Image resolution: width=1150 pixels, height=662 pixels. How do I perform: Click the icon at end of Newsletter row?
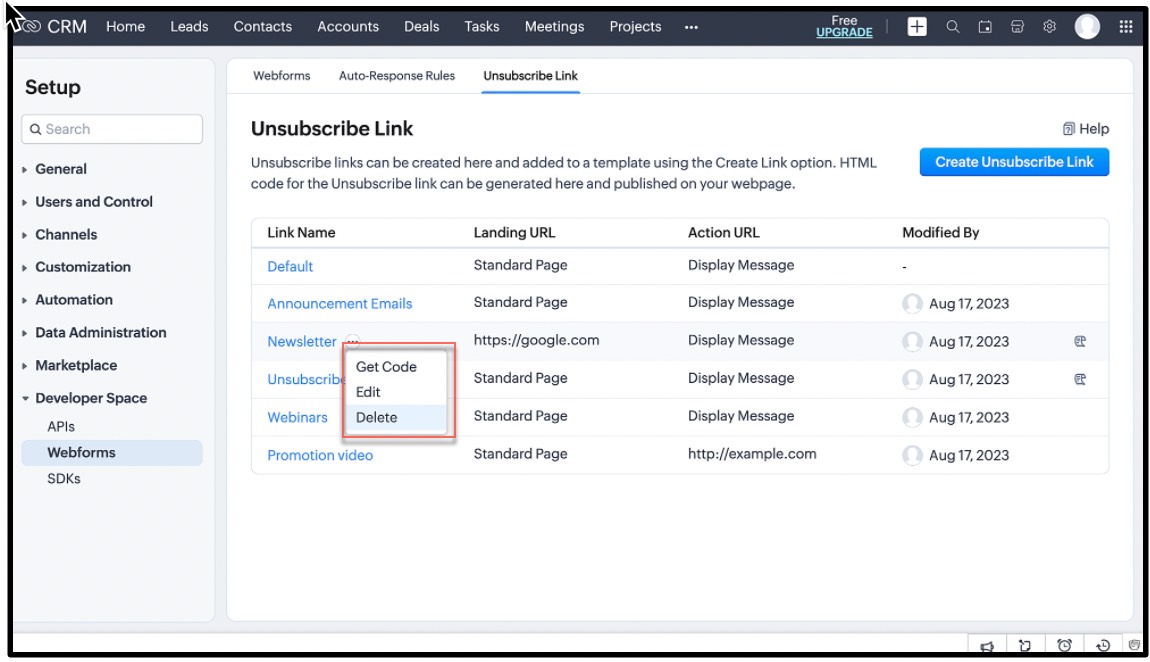(1080, 341)
